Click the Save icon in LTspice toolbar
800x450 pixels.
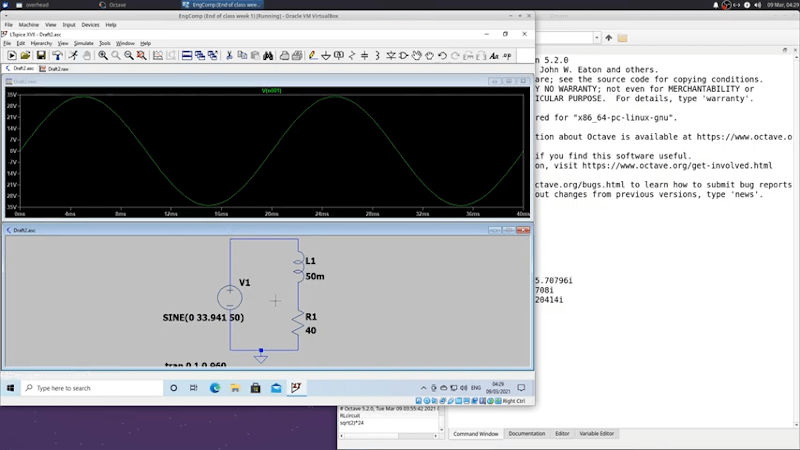(41, 55)
